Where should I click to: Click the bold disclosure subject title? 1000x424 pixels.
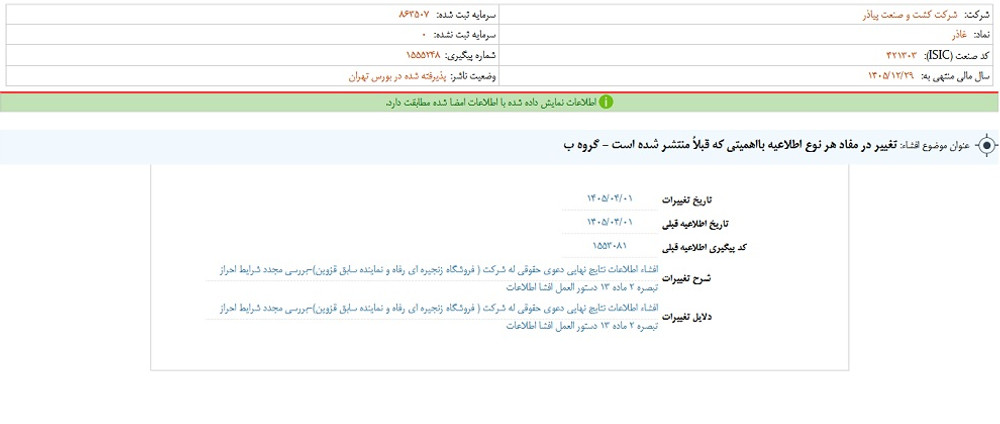730,145
